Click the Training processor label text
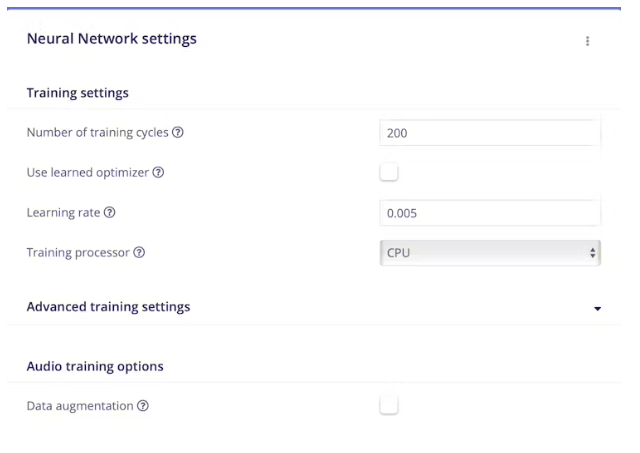This screenshot has width=640, height=453. [78, 253]
